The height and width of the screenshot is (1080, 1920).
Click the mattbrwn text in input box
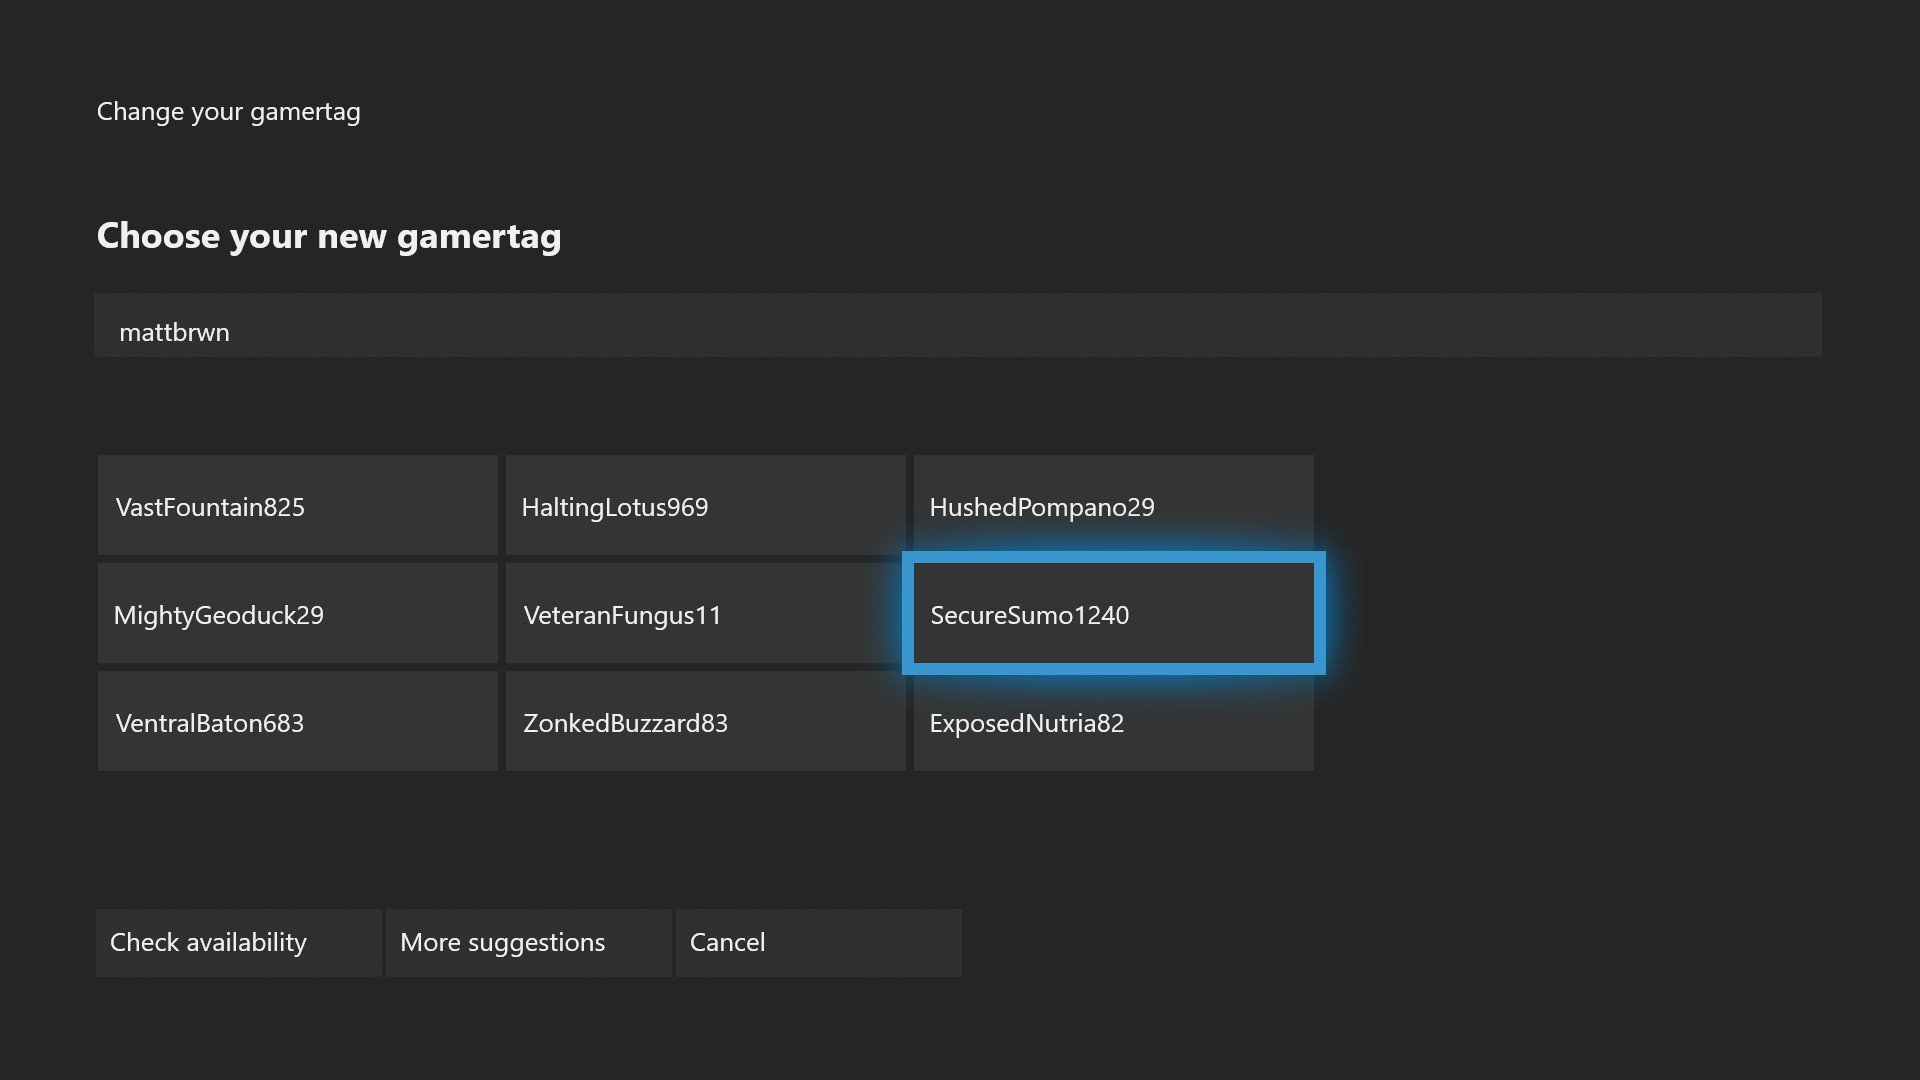click(174, 332)
